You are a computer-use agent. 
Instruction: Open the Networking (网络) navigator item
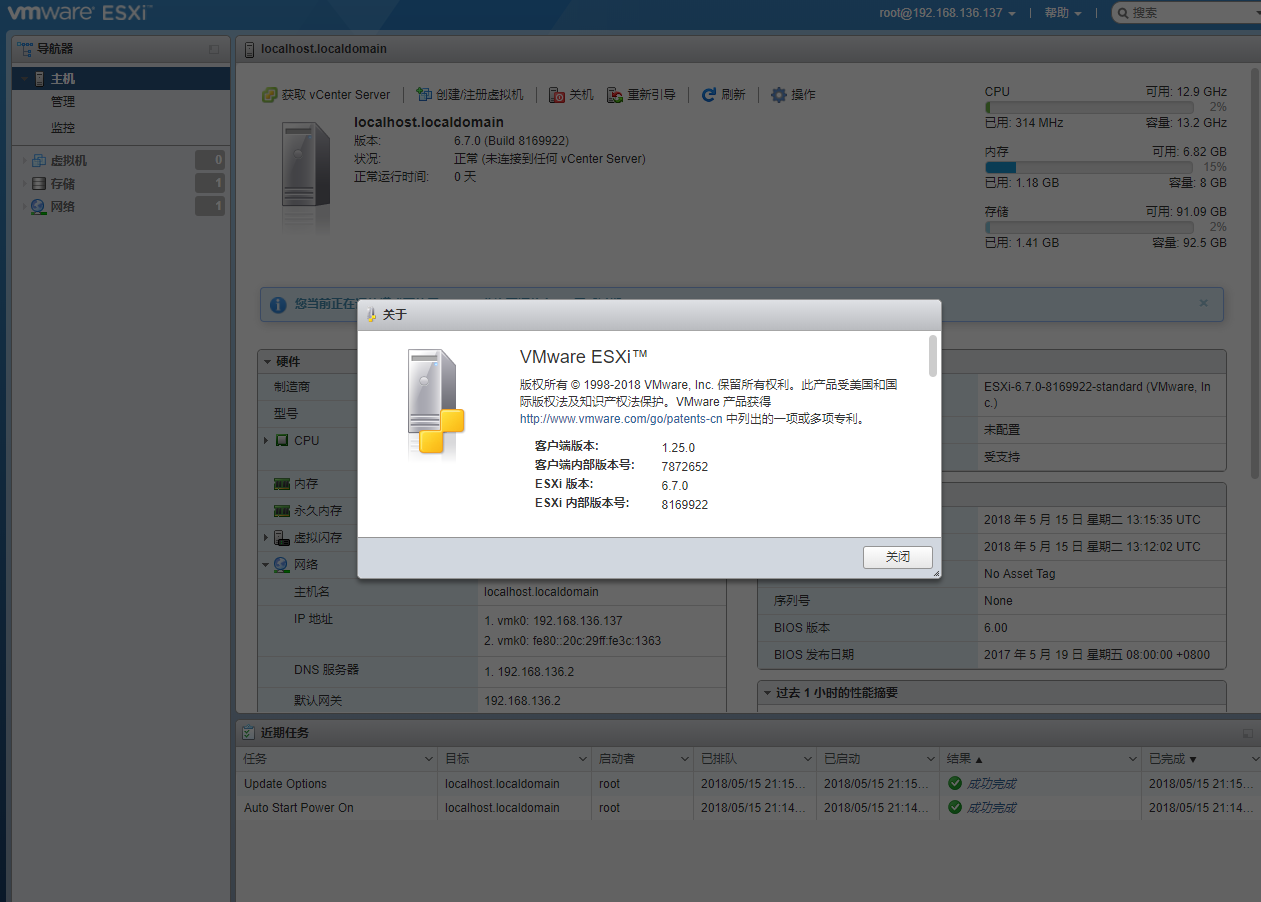click(62, 207)
